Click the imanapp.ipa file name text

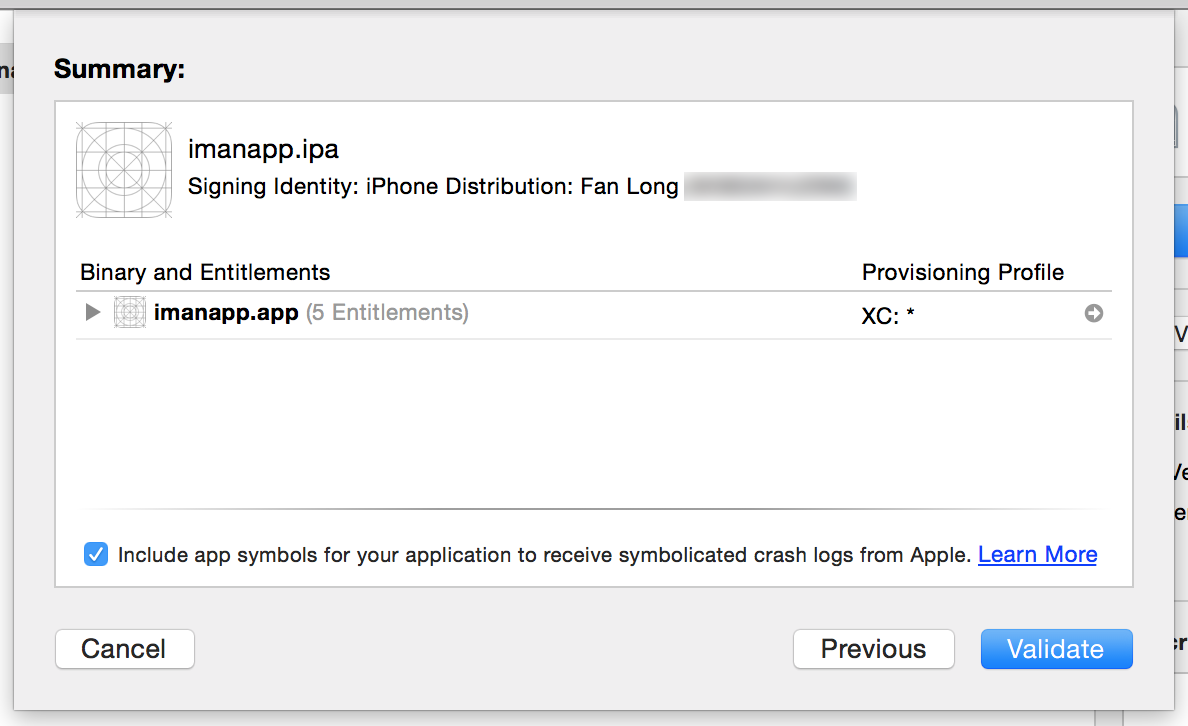pyautogui.click(x=264, y=150)
